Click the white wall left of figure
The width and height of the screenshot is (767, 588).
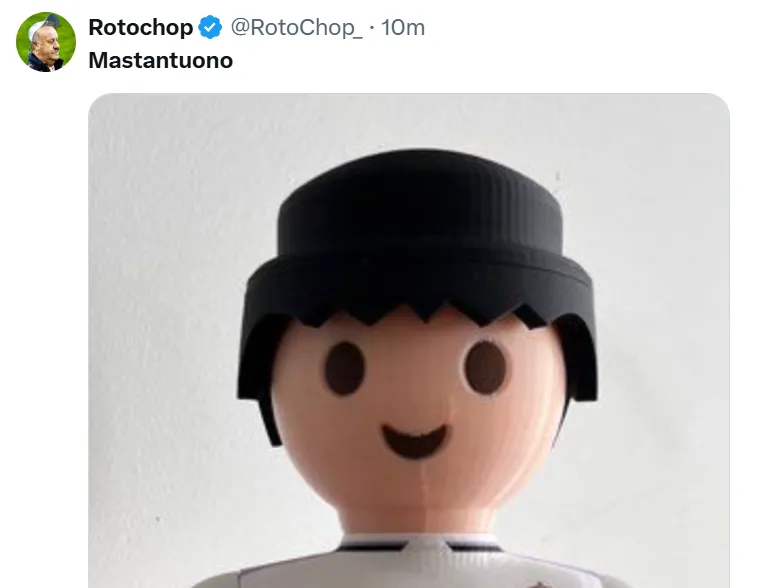click(161, 342)
